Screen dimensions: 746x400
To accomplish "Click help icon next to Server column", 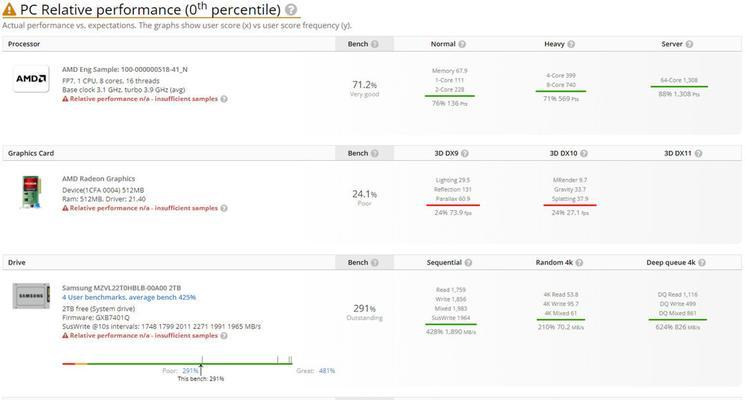I will click(689, 44).
